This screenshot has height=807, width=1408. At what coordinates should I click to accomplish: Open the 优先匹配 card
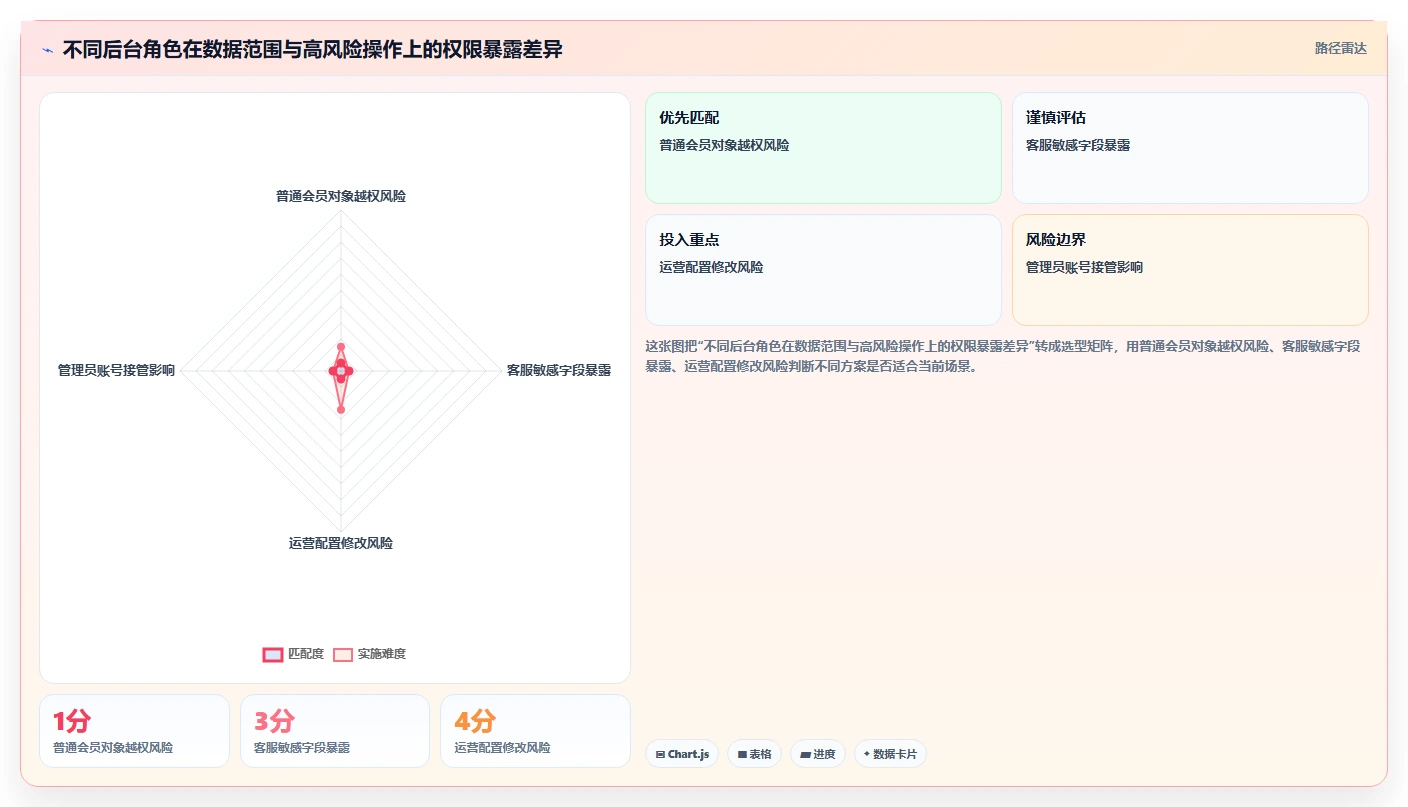(x=823, y=148)
